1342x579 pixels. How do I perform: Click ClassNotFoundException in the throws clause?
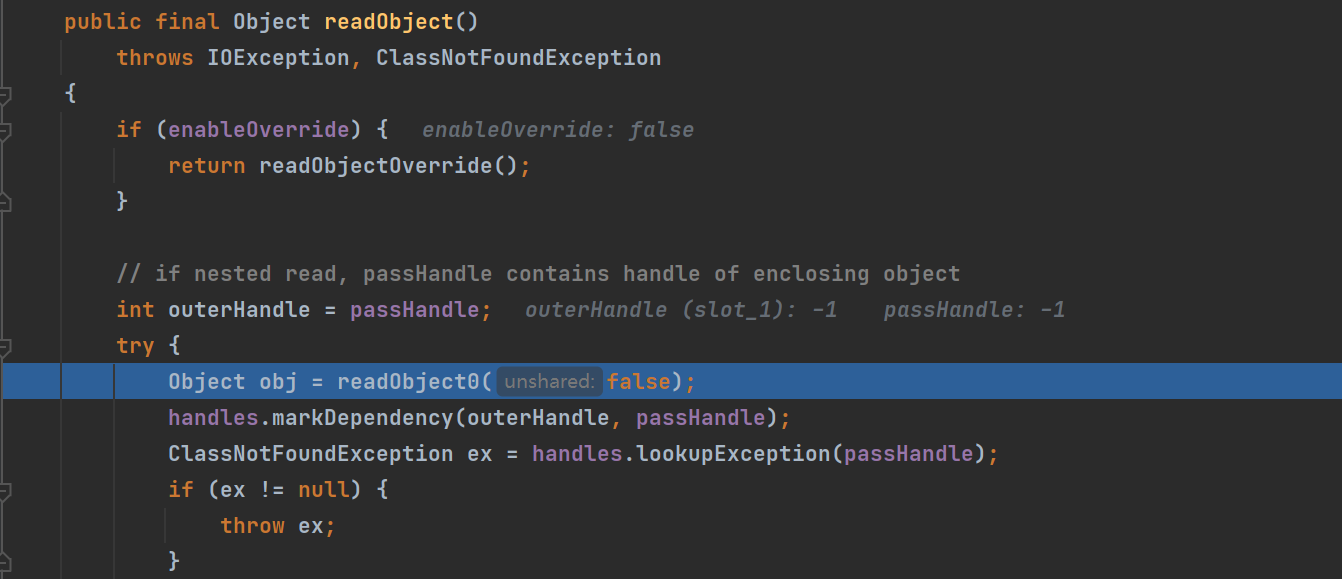(518, 58)
